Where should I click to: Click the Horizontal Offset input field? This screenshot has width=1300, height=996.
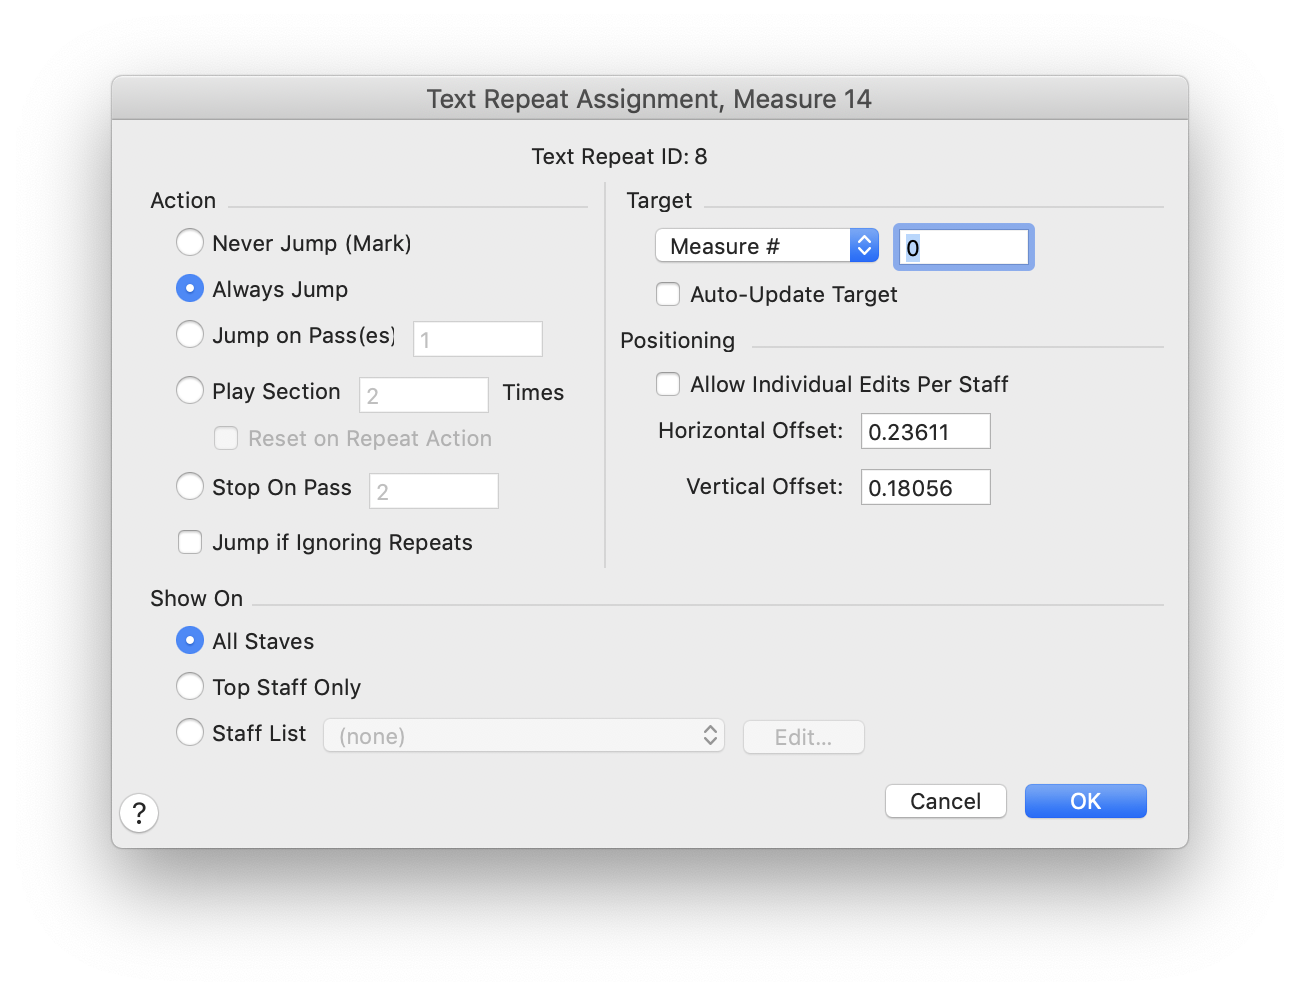click(x=925, y=432)
